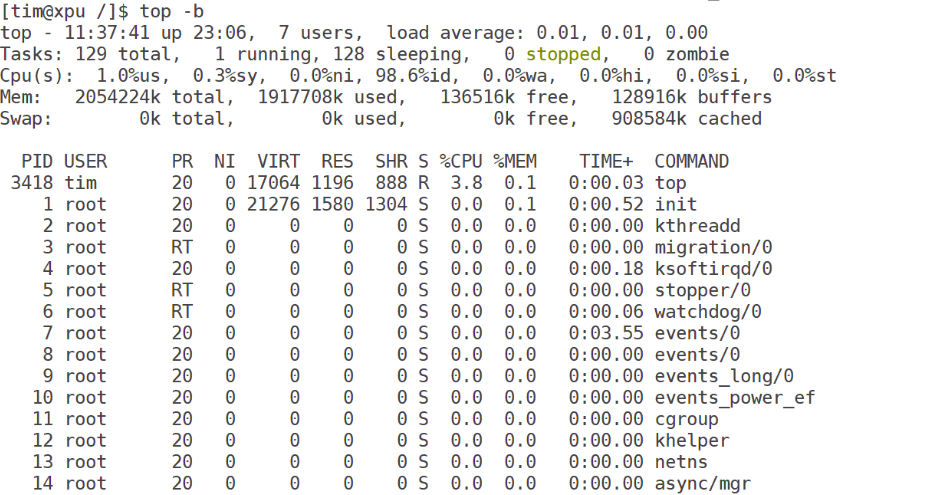Click the %MEM column header
Screen dimensions: 946x495
[x=515, y=161]
